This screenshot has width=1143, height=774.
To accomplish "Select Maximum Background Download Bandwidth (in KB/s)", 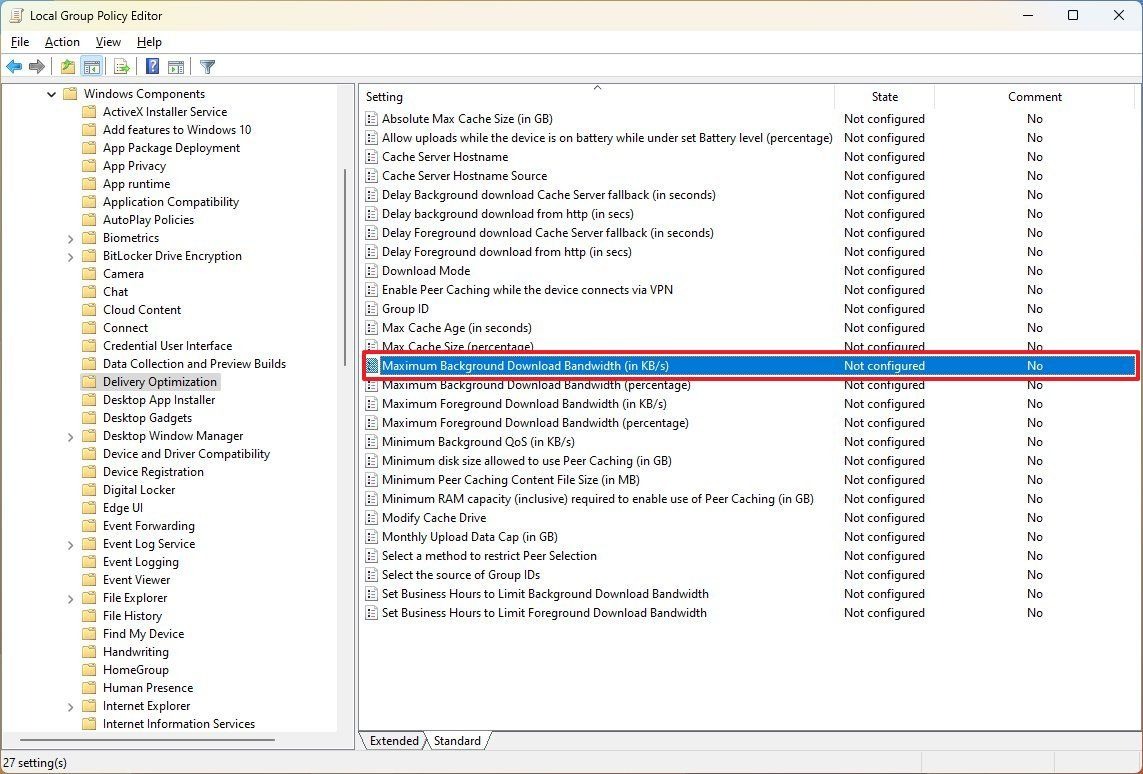I will pos(749,366).
